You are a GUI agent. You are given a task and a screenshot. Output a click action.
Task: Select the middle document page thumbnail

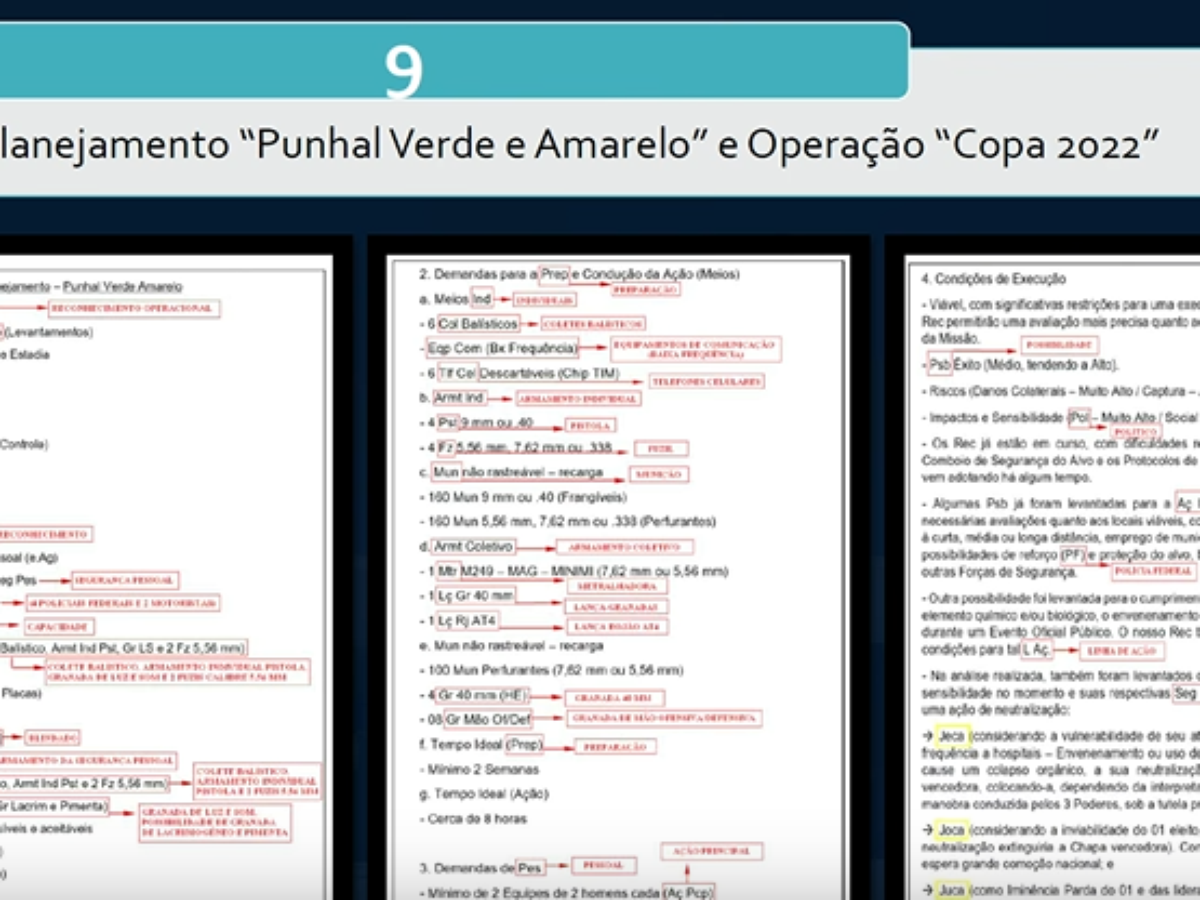617,575
